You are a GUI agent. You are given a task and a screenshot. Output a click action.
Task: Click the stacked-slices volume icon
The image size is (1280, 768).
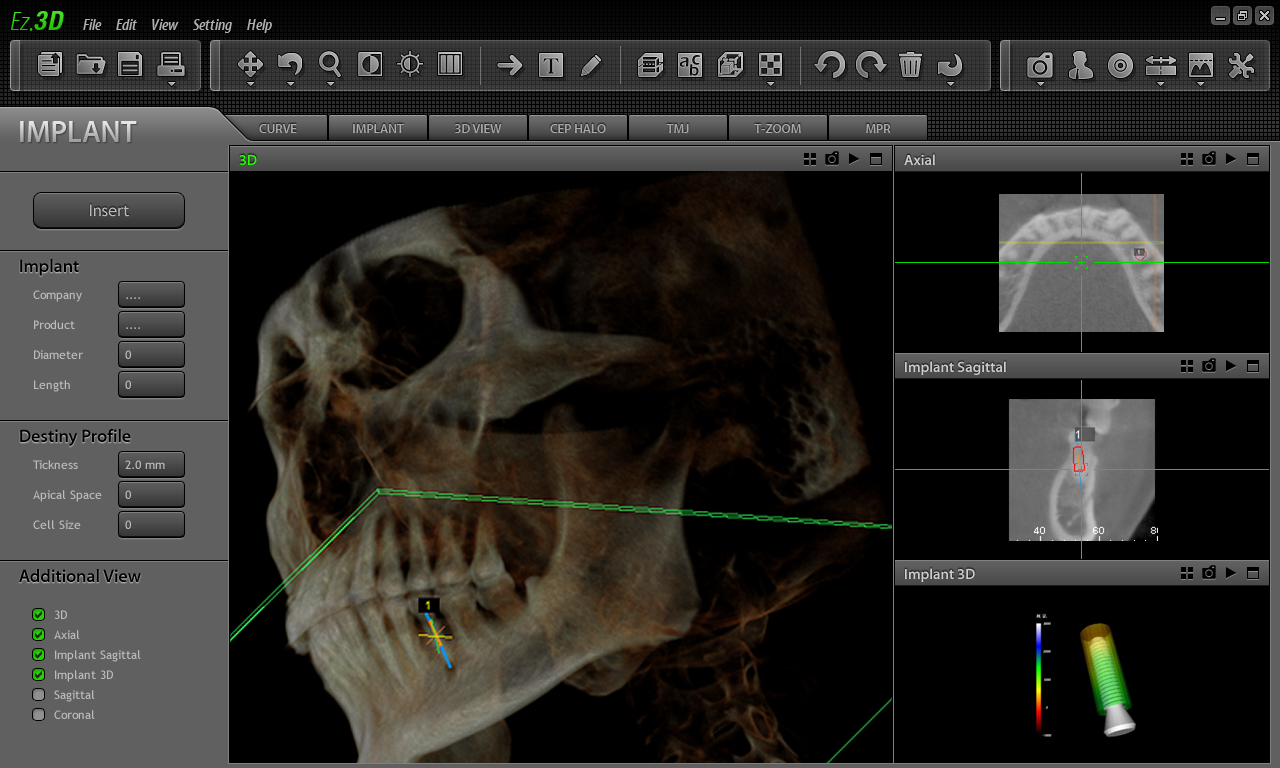click(651, 65)
